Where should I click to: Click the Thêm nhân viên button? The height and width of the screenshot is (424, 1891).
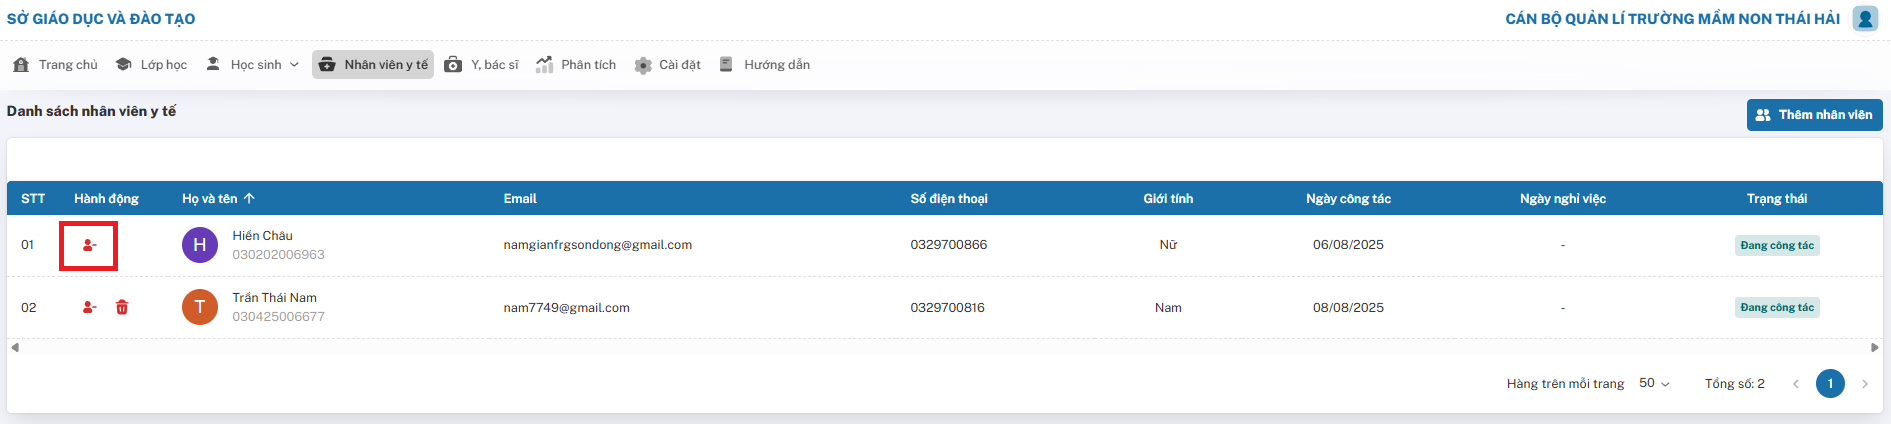pos(1814,115)
